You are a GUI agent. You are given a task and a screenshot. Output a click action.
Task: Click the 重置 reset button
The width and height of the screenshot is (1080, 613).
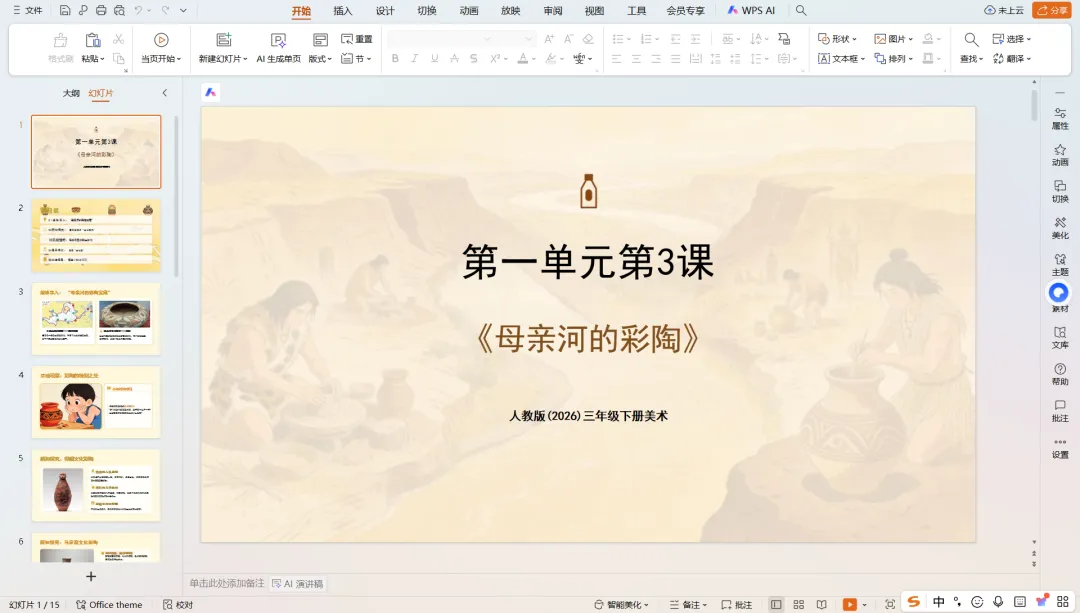pos(357,39)
